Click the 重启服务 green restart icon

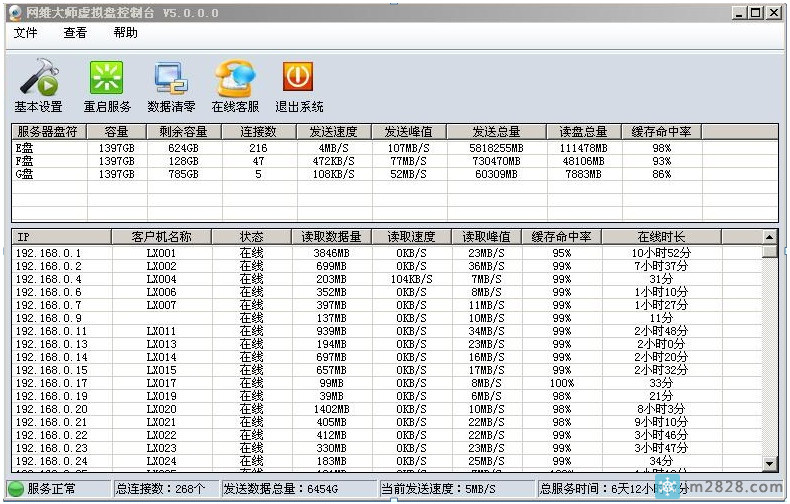[x=107, y=78]
